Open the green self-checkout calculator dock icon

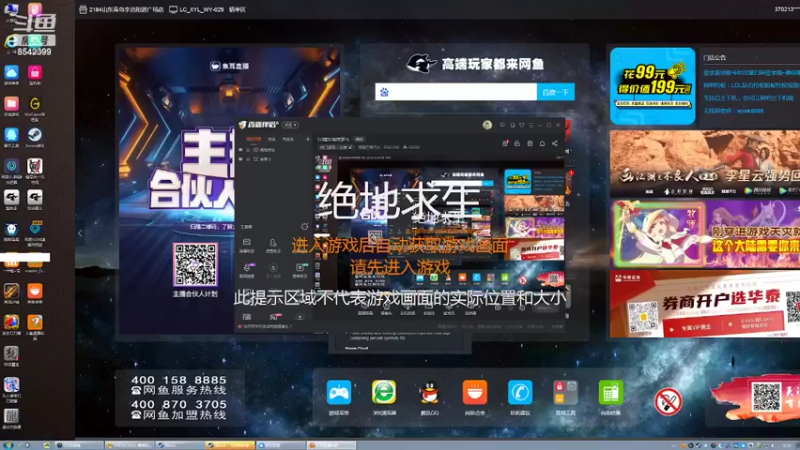pos(610,393)
